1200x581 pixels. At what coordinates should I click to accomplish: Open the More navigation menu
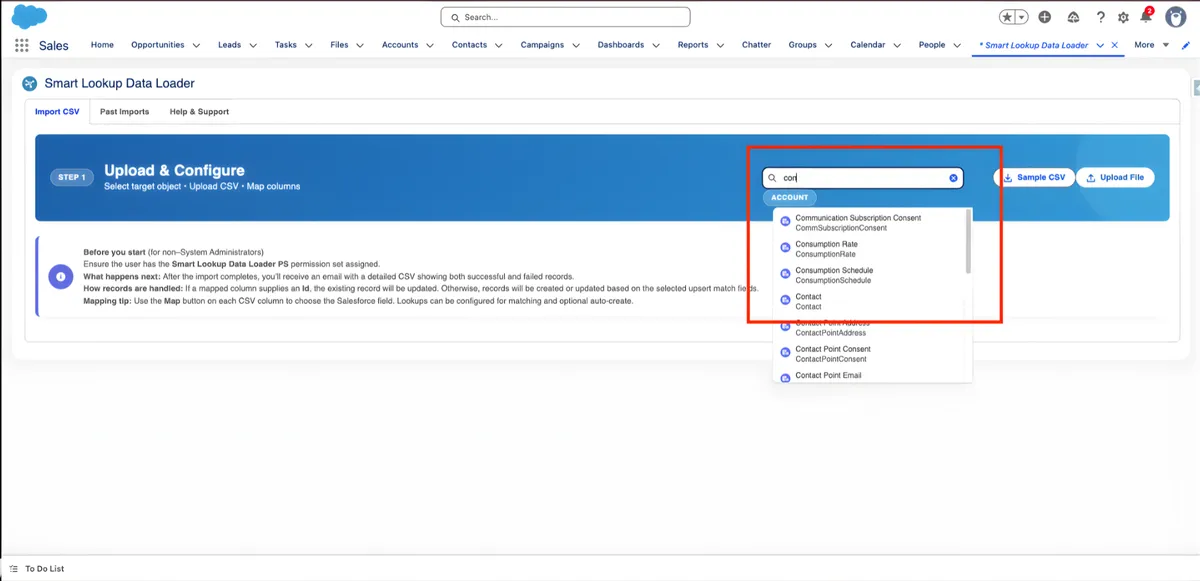pyautogui.click(x=1151, y=45)
